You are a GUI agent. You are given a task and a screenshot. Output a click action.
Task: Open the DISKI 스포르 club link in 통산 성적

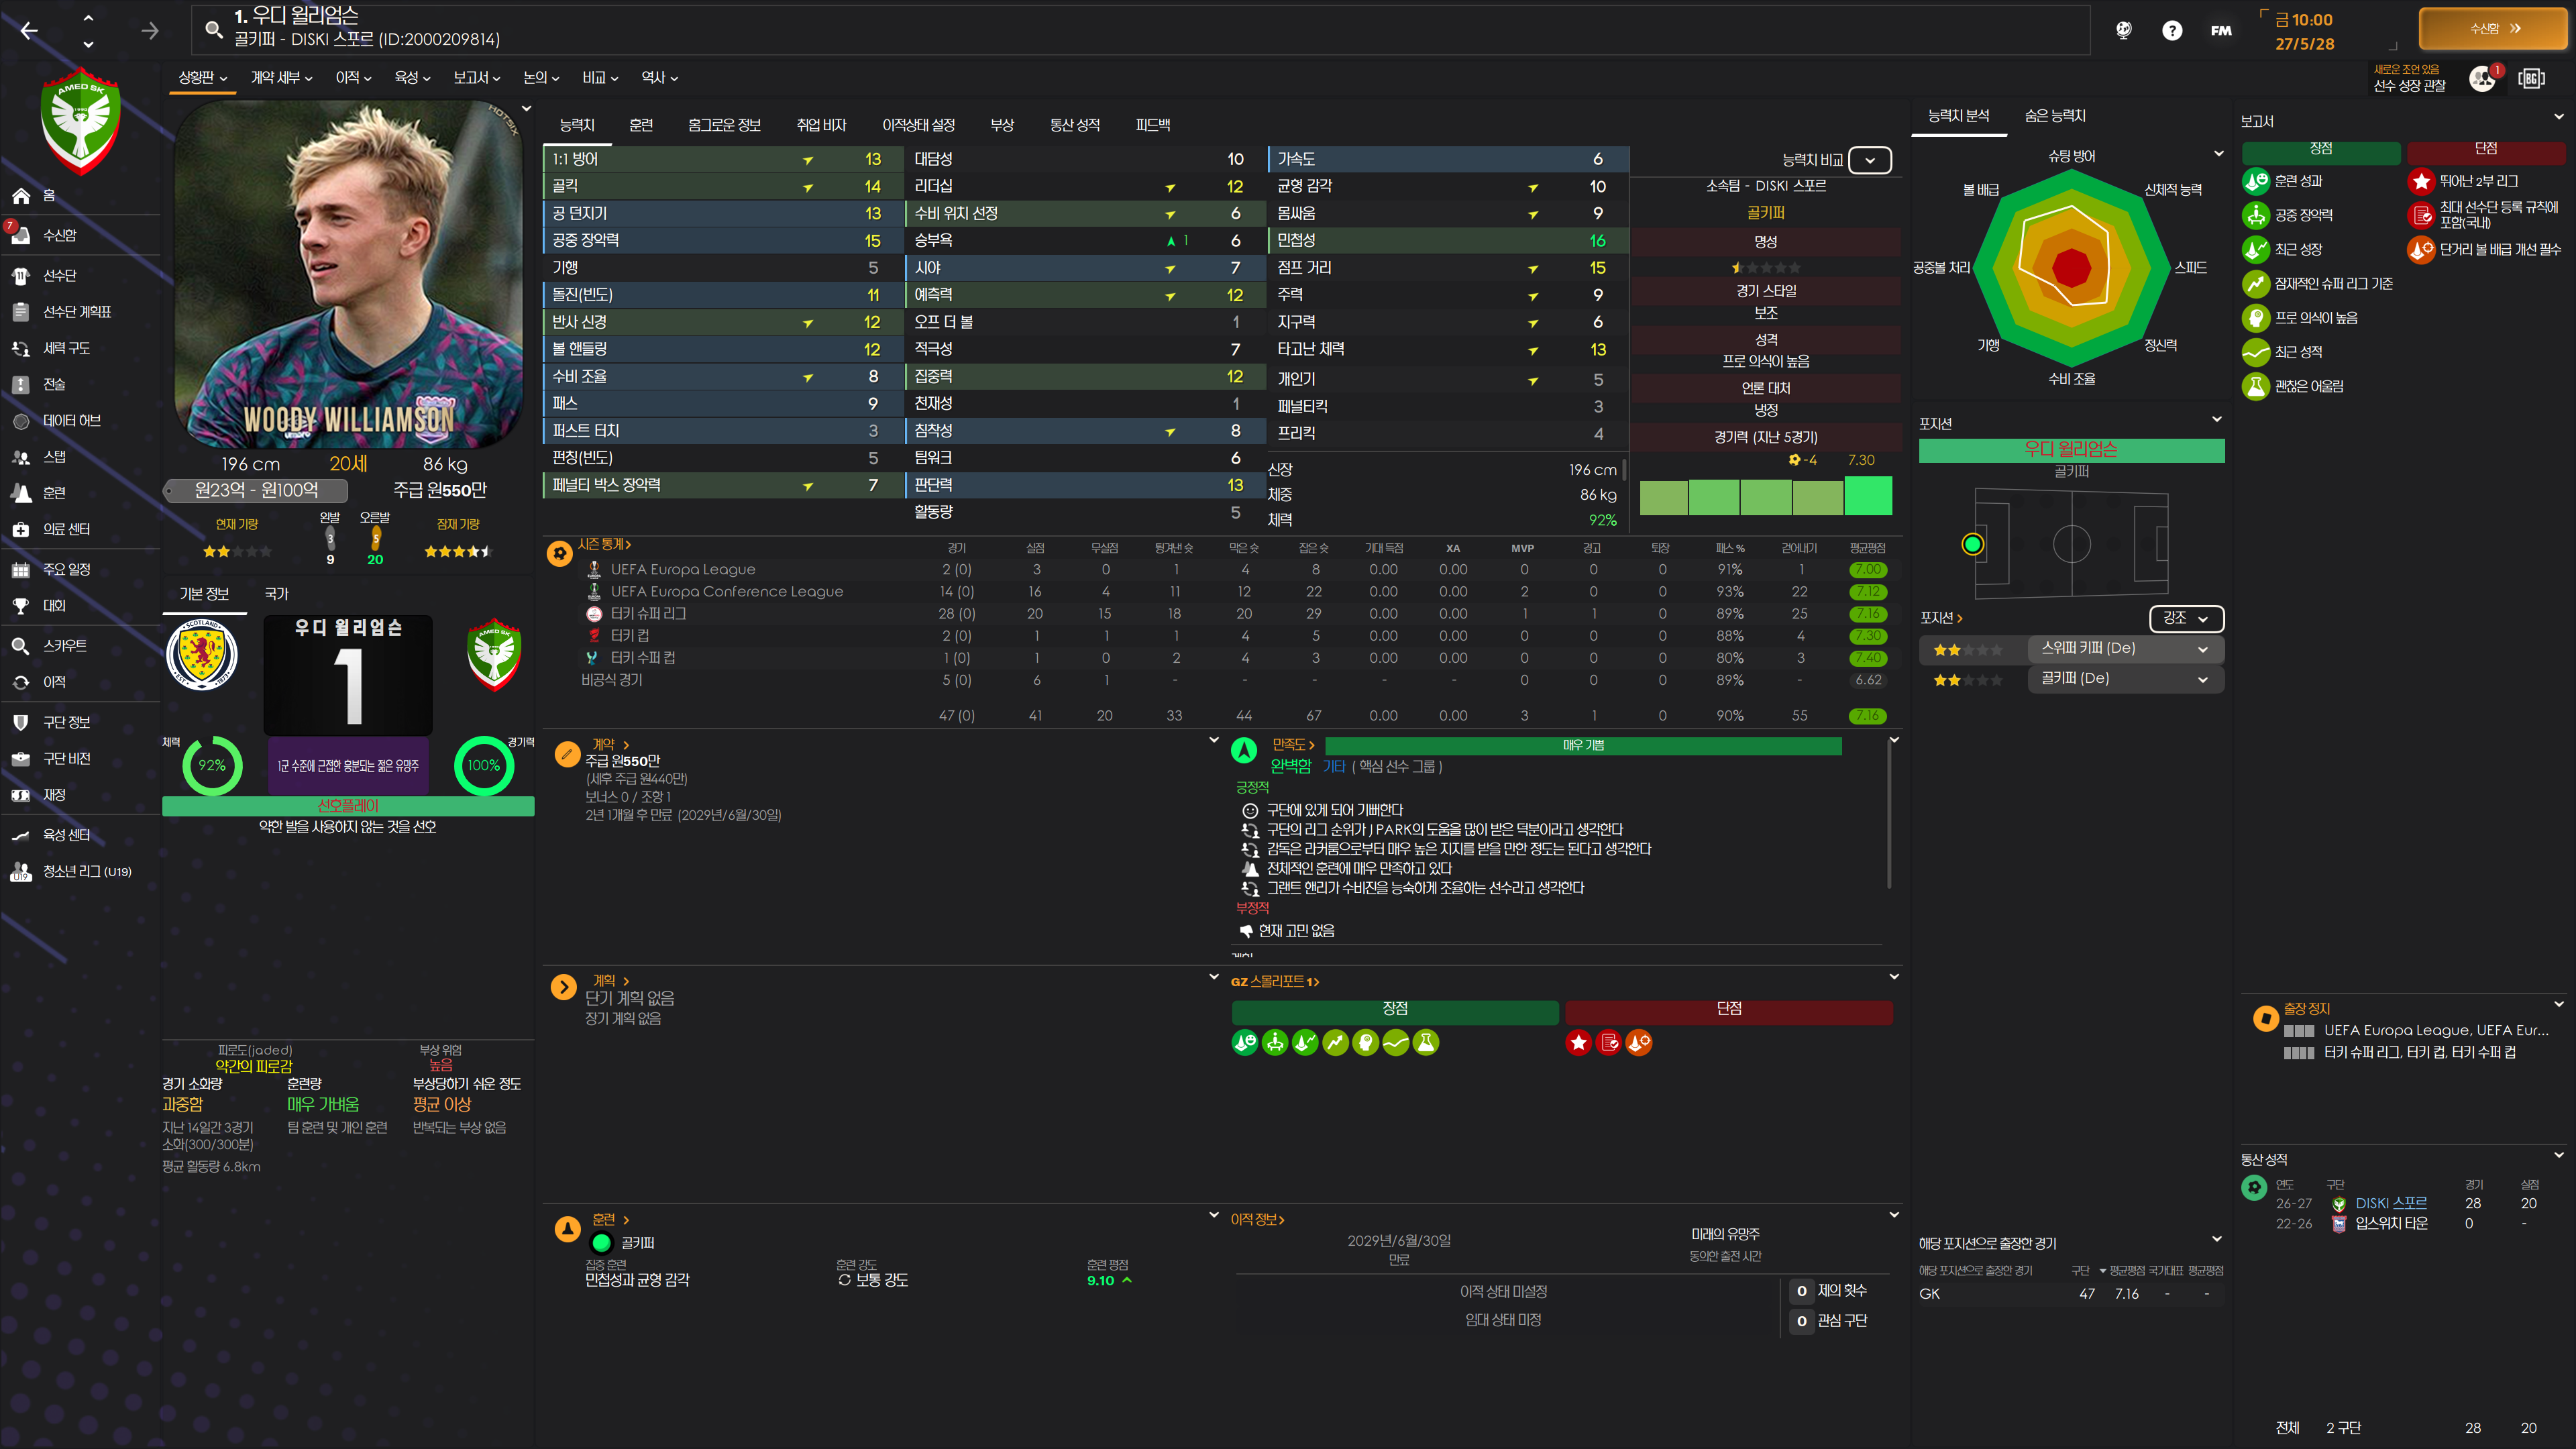[x=2390, y=1203]
